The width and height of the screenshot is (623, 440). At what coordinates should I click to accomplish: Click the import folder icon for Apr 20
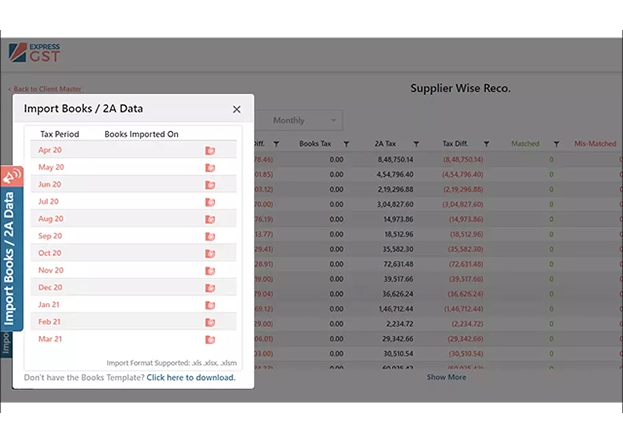tap(210, 150)
